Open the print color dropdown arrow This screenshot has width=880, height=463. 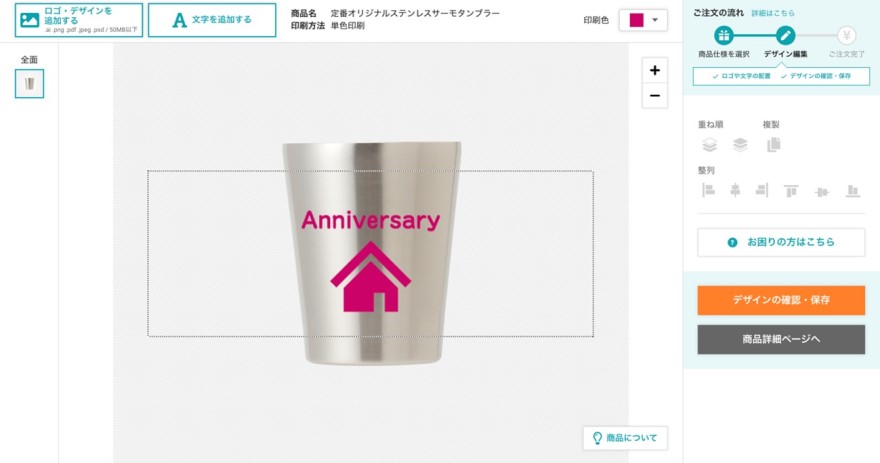point(655,20)
